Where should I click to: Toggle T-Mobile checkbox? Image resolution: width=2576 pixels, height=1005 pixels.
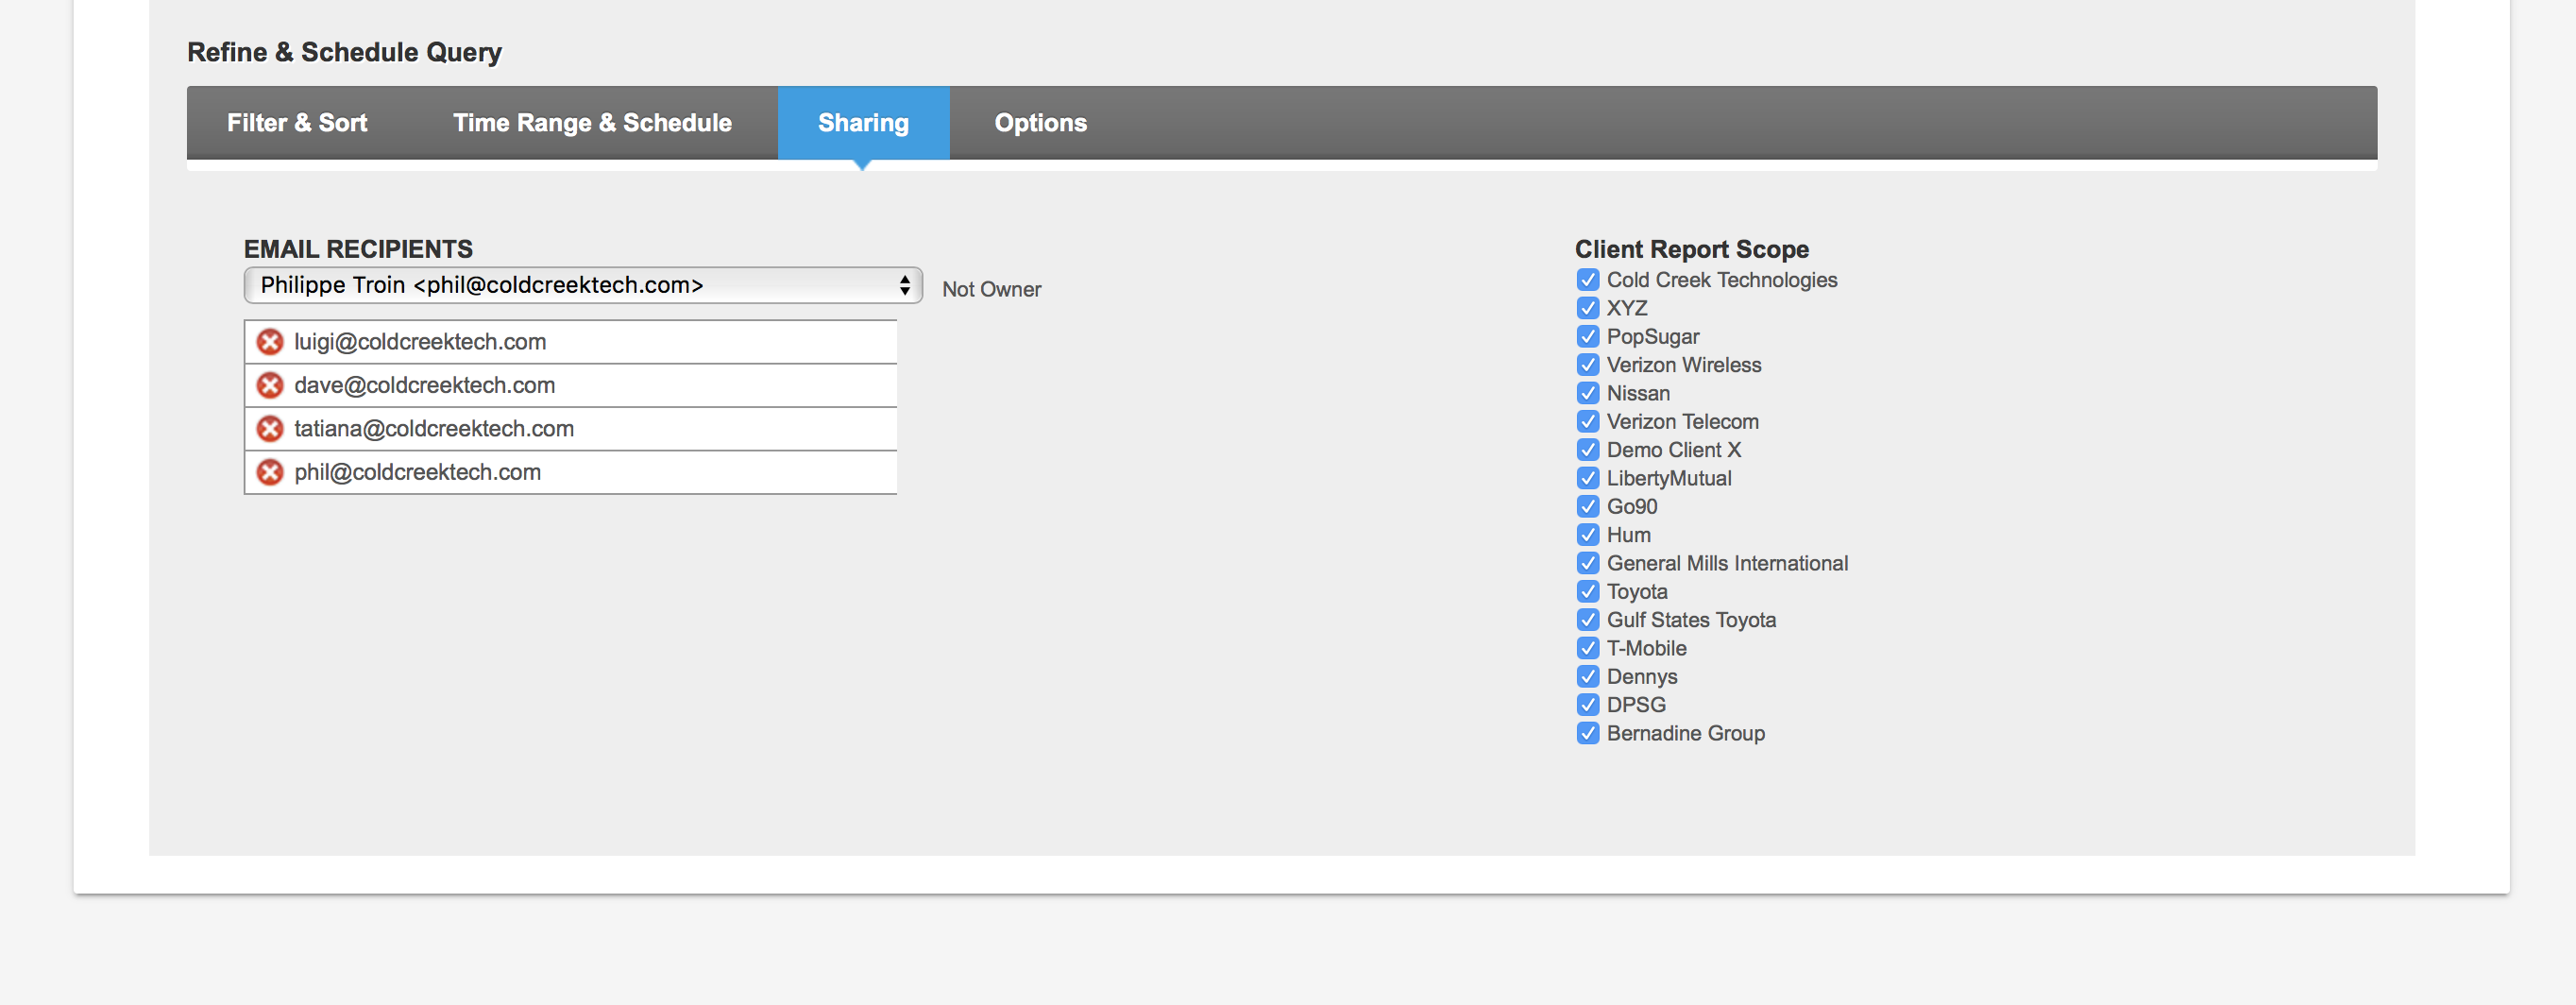[1587, 648]
